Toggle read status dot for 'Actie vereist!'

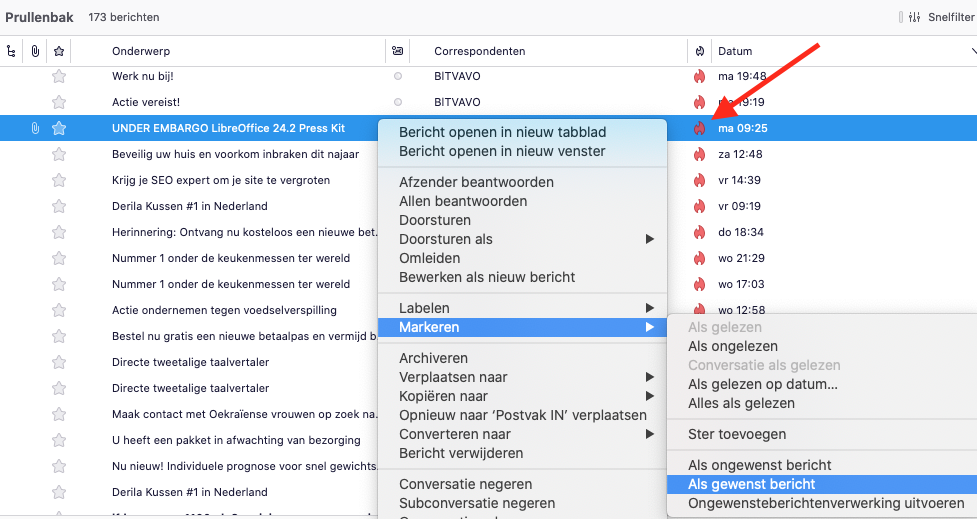pos(398,102)
